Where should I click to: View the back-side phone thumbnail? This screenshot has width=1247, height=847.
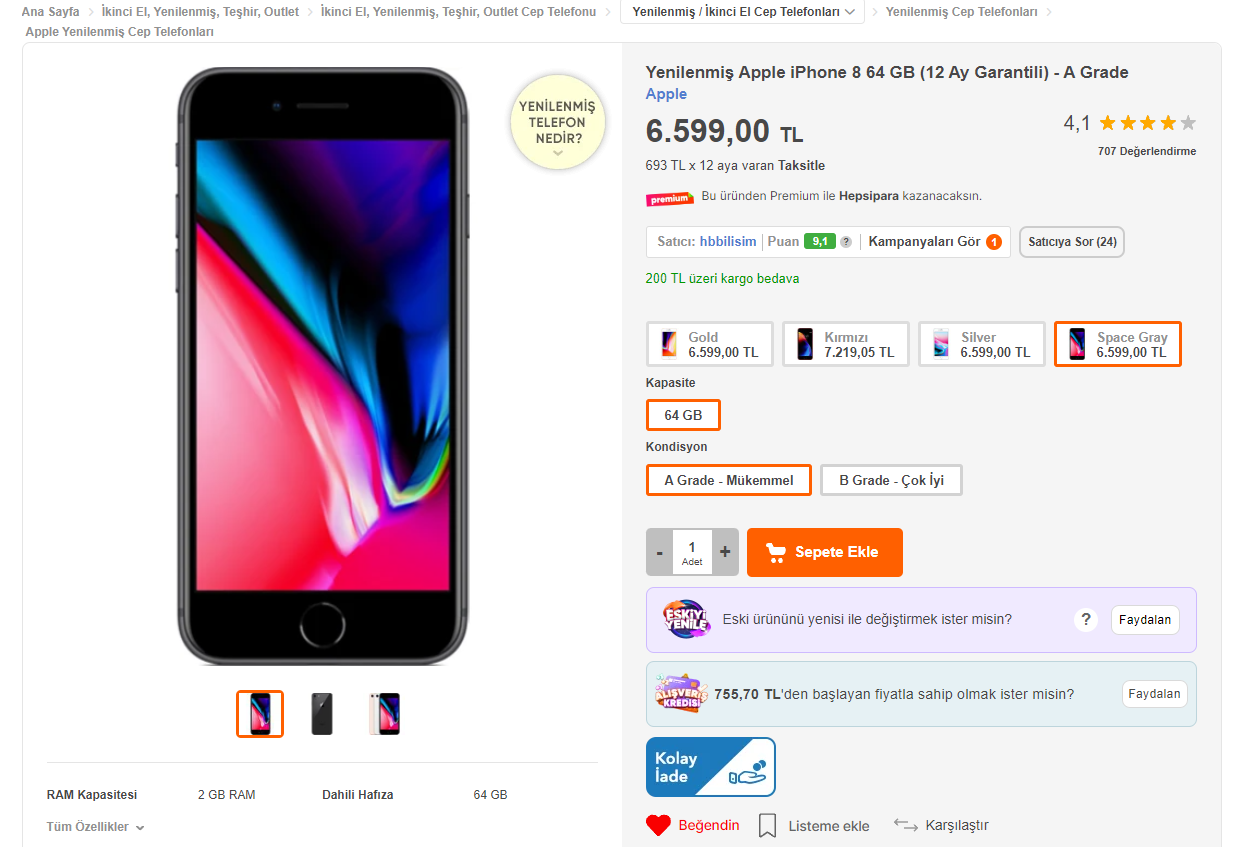(322, 714)
